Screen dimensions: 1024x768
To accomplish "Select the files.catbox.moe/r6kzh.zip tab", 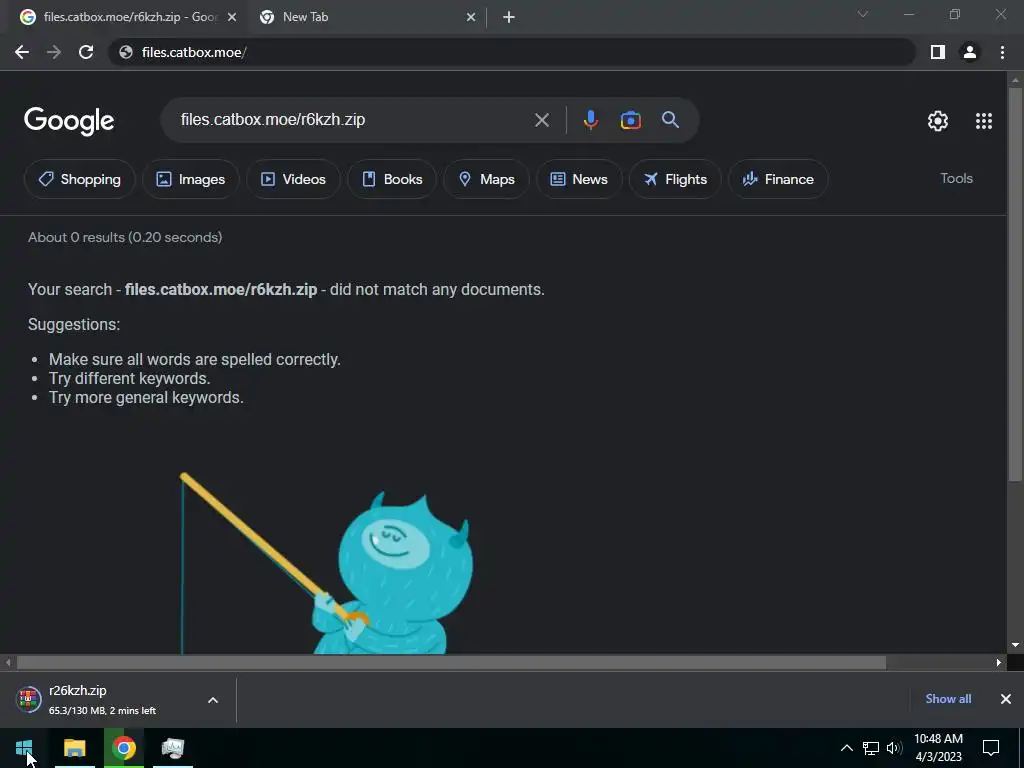I will click(129, 18).
